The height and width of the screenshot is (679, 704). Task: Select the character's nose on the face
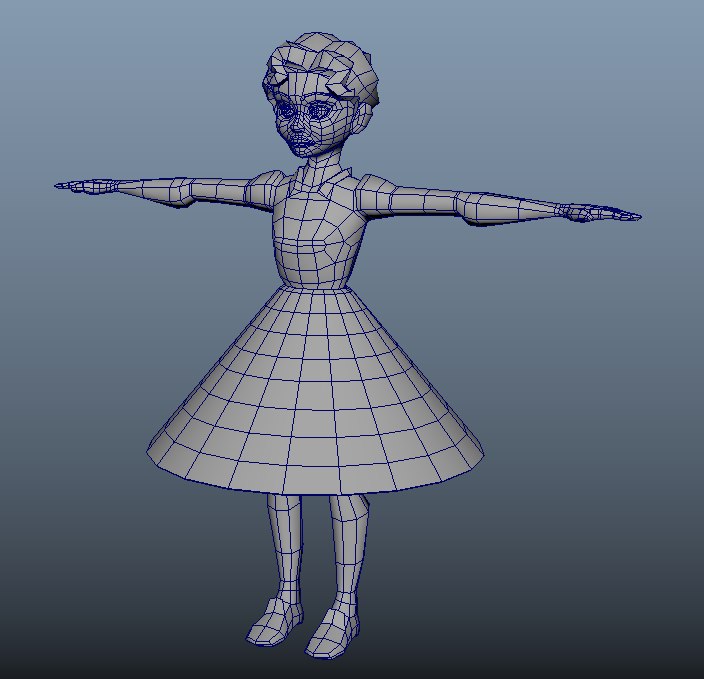(301, 129)
